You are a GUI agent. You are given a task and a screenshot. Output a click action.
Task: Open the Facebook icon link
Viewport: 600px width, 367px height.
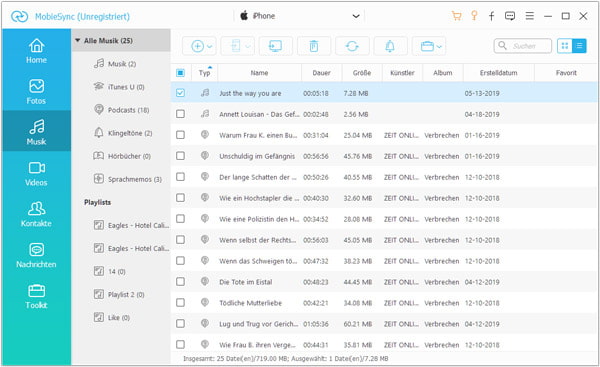492,16
